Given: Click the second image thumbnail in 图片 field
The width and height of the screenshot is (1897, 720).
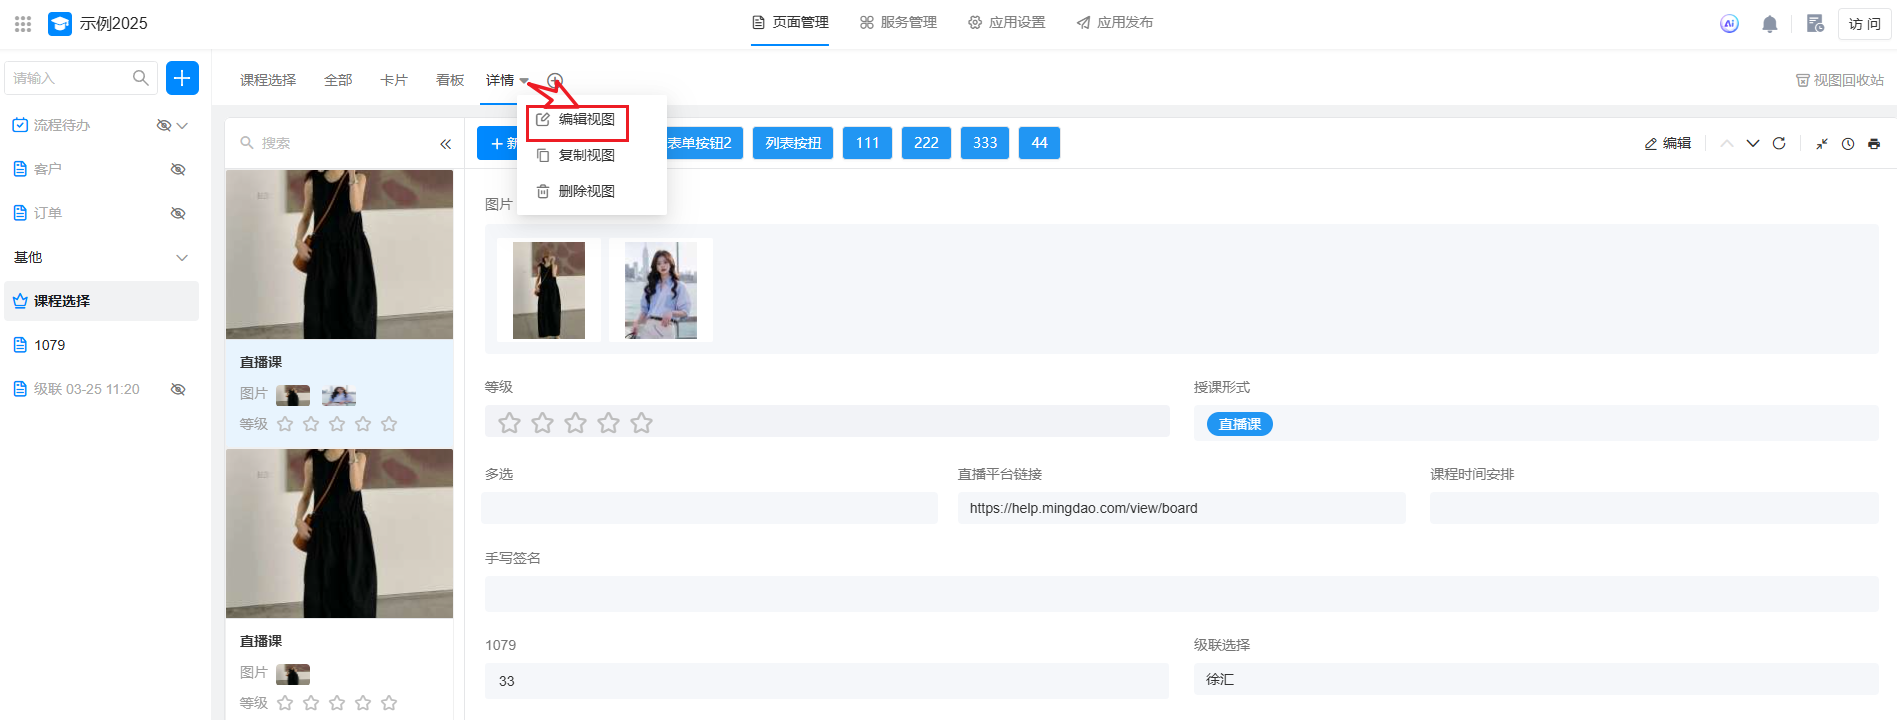Looking at the screenshot, I should 660,290.
